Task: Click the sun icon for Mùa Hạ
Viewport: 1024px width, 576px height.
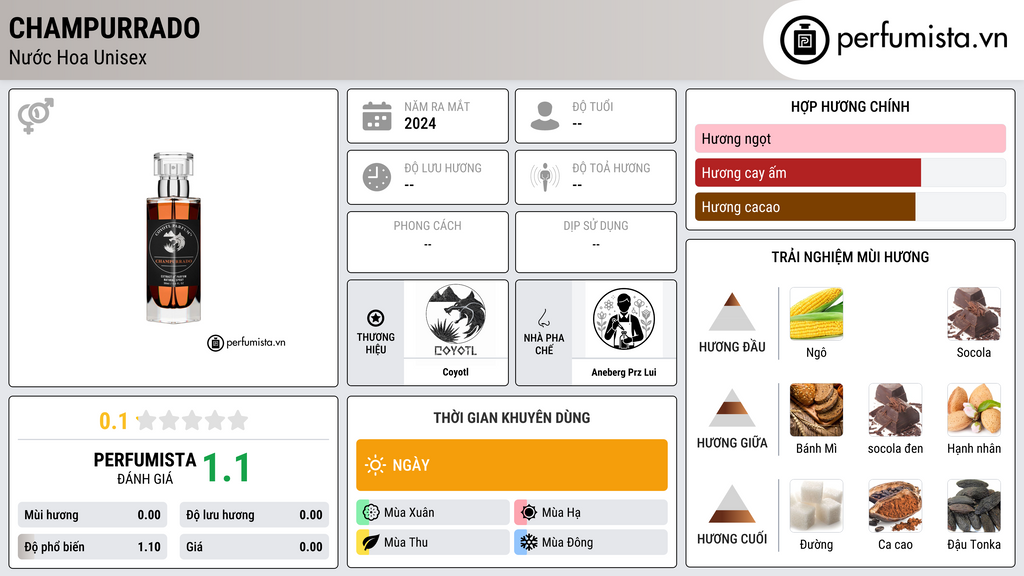Action: (529, 513)
